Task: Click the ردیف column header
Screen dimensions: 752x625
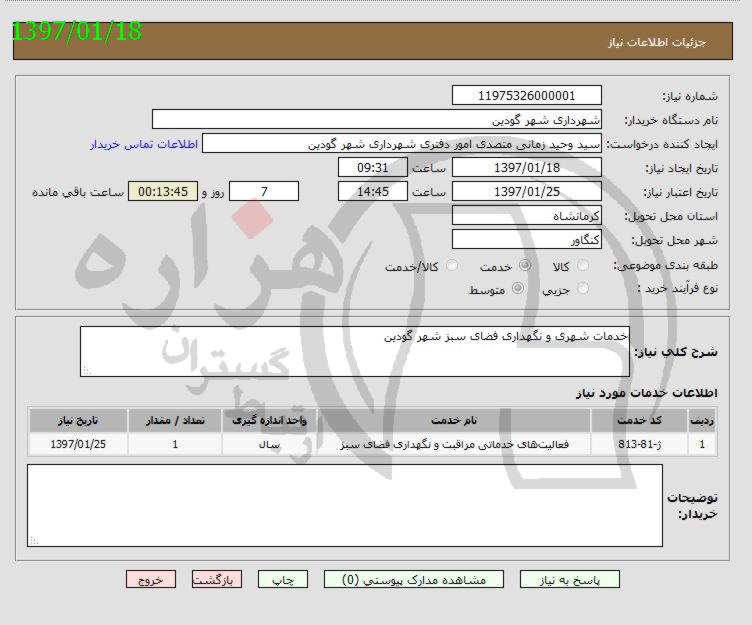Action: coord(702,421)
